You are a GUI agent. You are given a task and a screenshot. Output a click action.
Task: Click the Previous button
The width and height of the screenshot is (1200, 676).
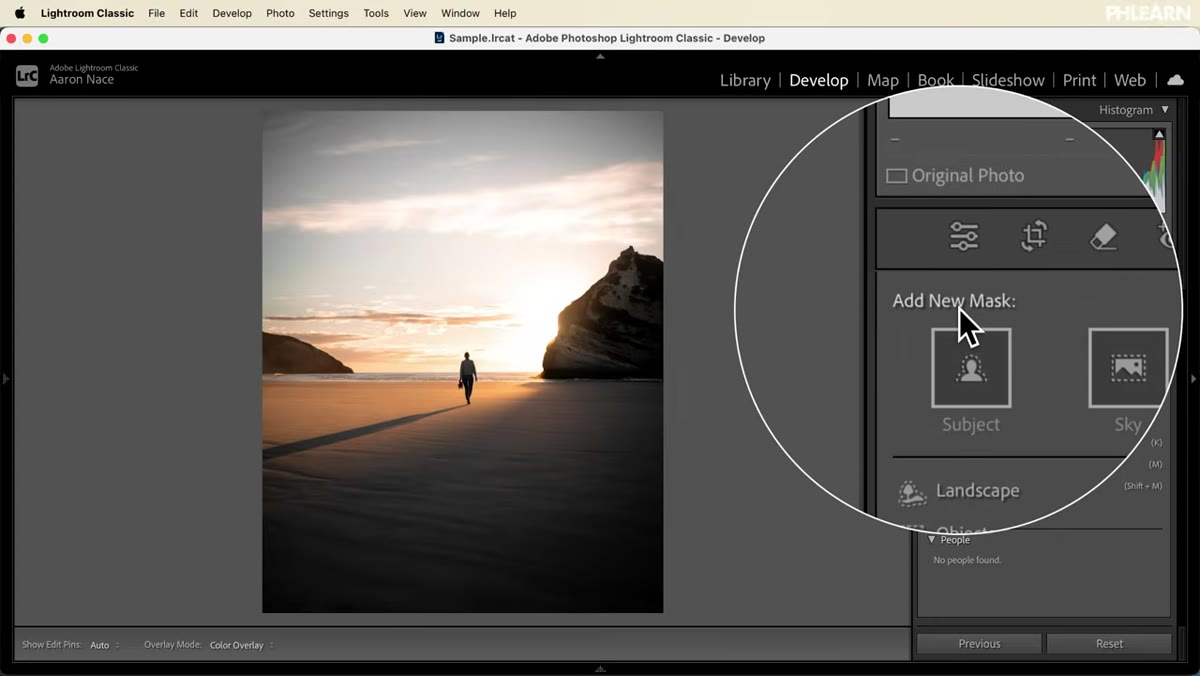[x=979, y=644]
